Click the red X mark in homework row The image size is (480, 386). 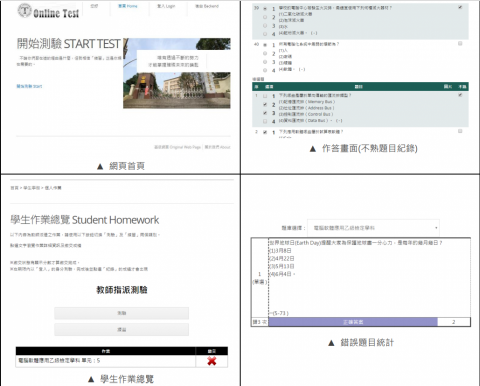point(212,361)
